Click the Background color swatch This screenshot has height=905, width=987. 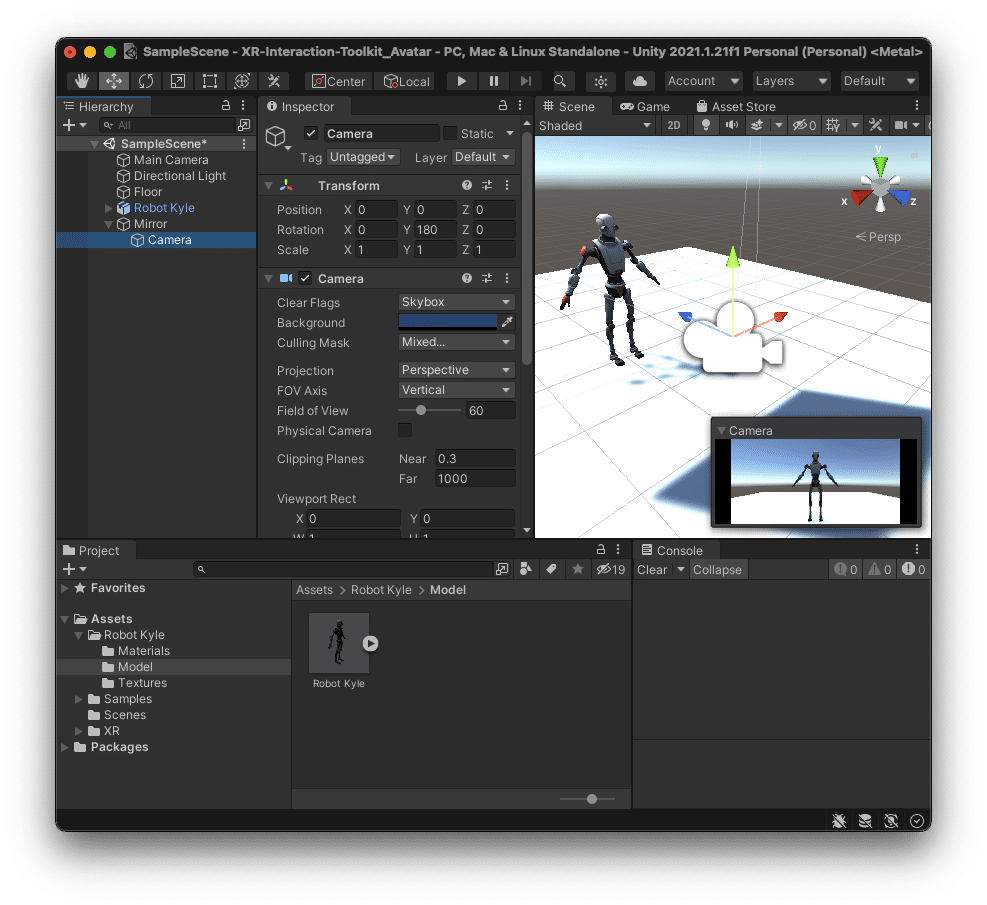pyautogui.click(x=448, y=322)
